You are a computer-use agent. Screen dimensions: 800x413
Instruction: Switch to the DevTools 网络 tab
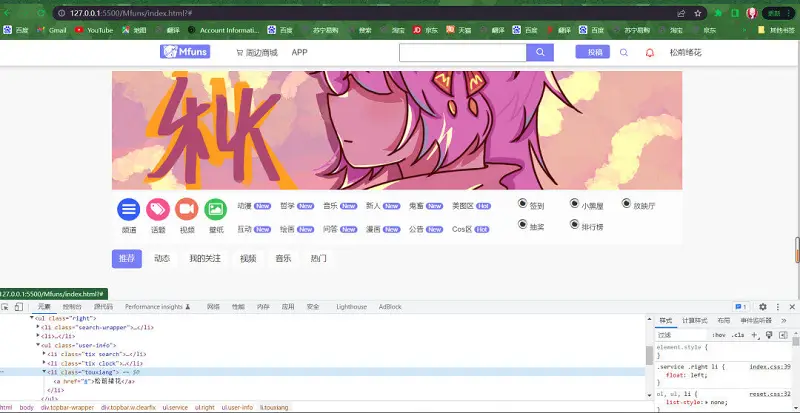[213, 307]
